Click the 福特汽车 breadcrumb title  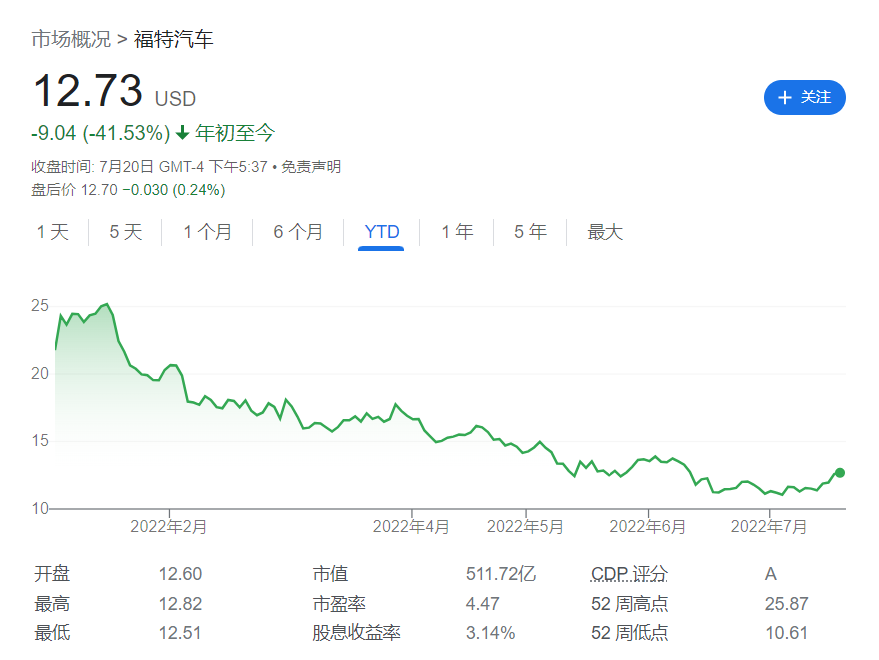coord(174,39)
